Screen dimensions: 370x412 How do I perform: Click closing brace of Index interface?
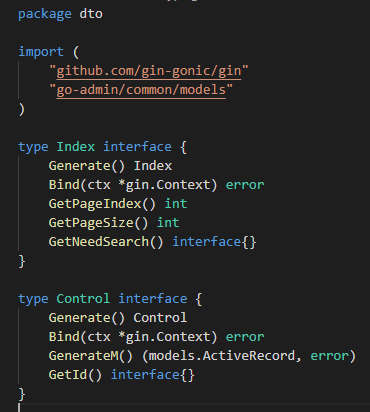(x=22, y=261)
